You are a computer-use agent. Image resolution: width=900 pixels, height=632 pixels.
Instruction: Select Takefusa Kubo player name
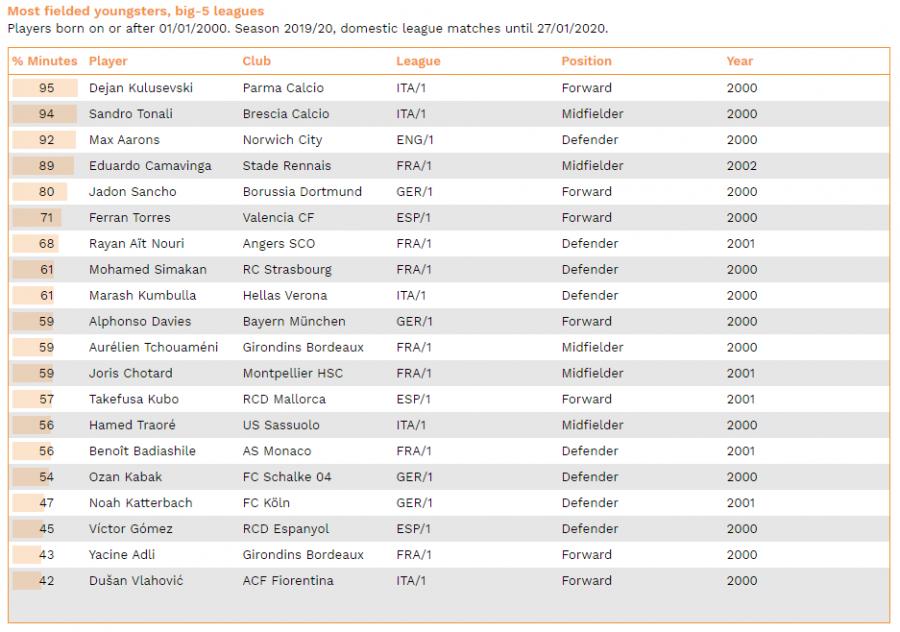click(134, 399)
